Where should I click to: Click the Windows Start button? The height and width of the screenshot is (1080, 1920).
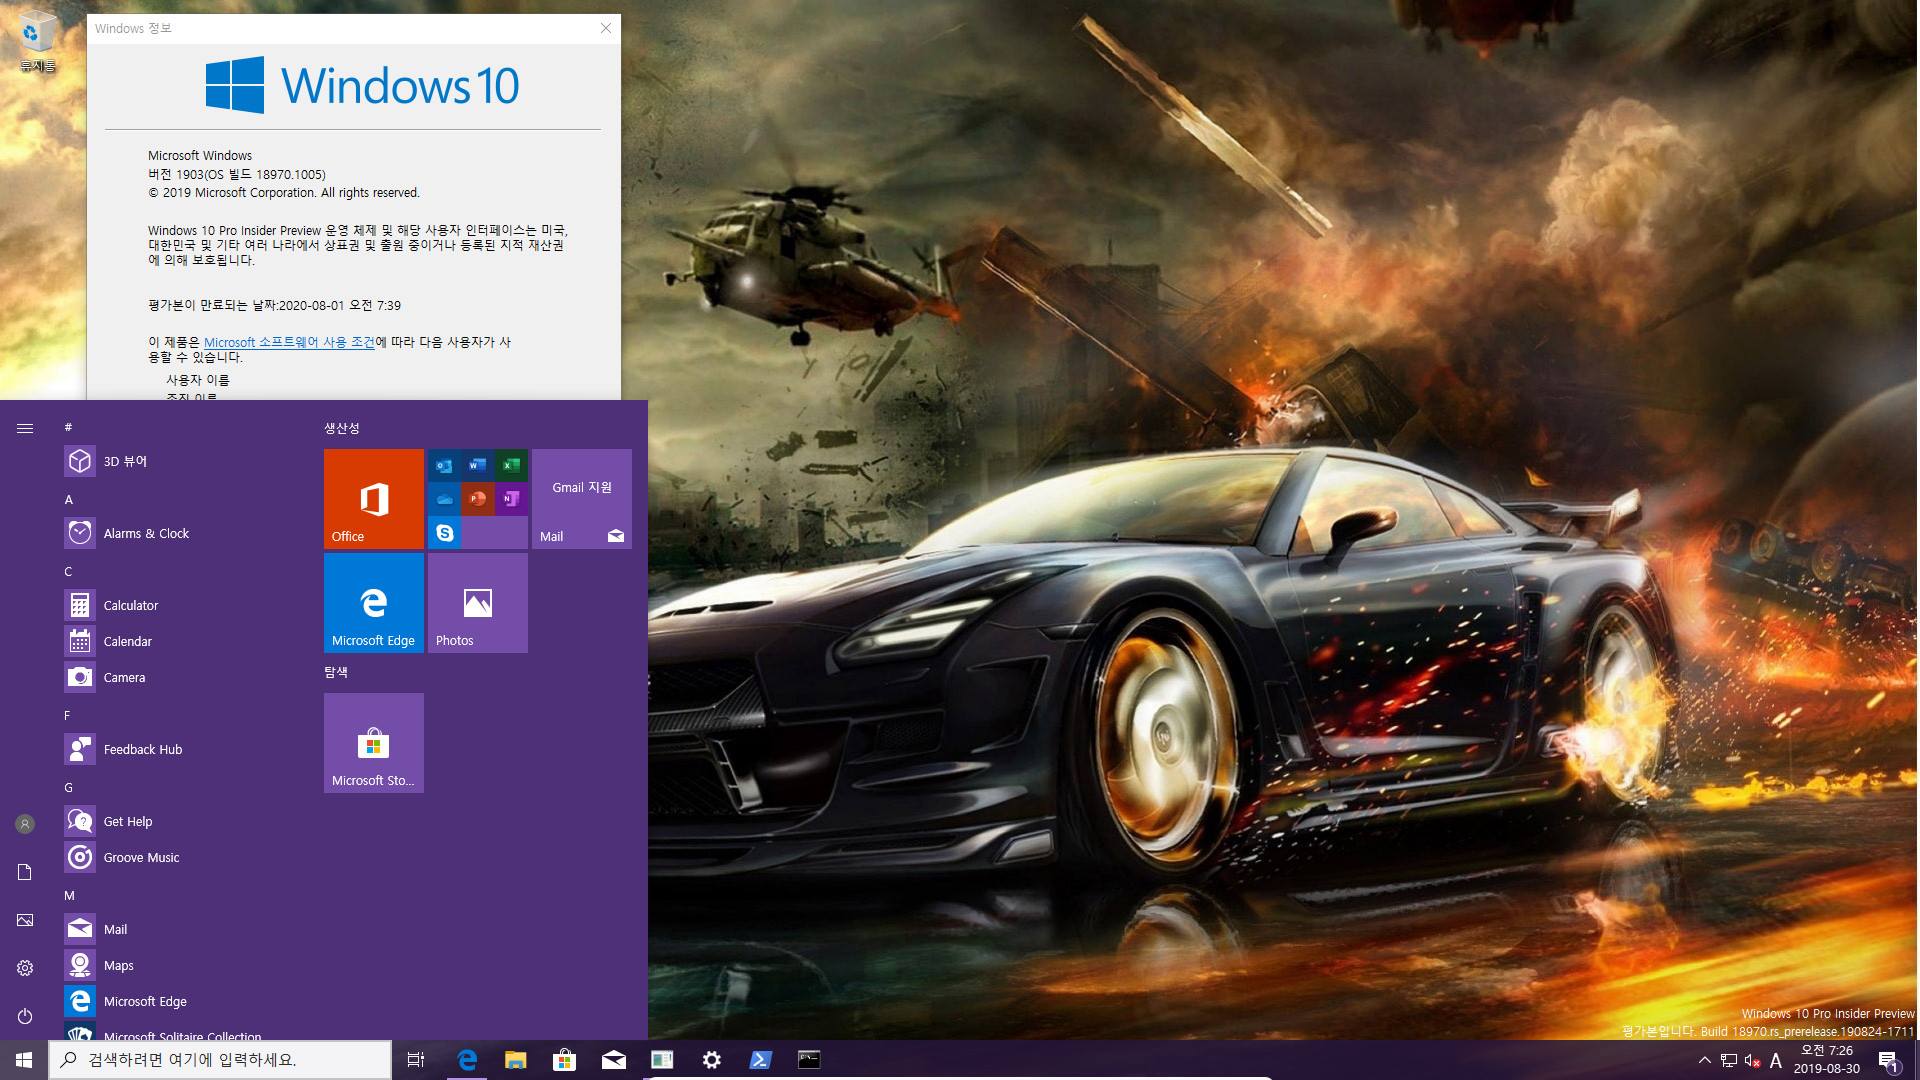[24, 1060]
